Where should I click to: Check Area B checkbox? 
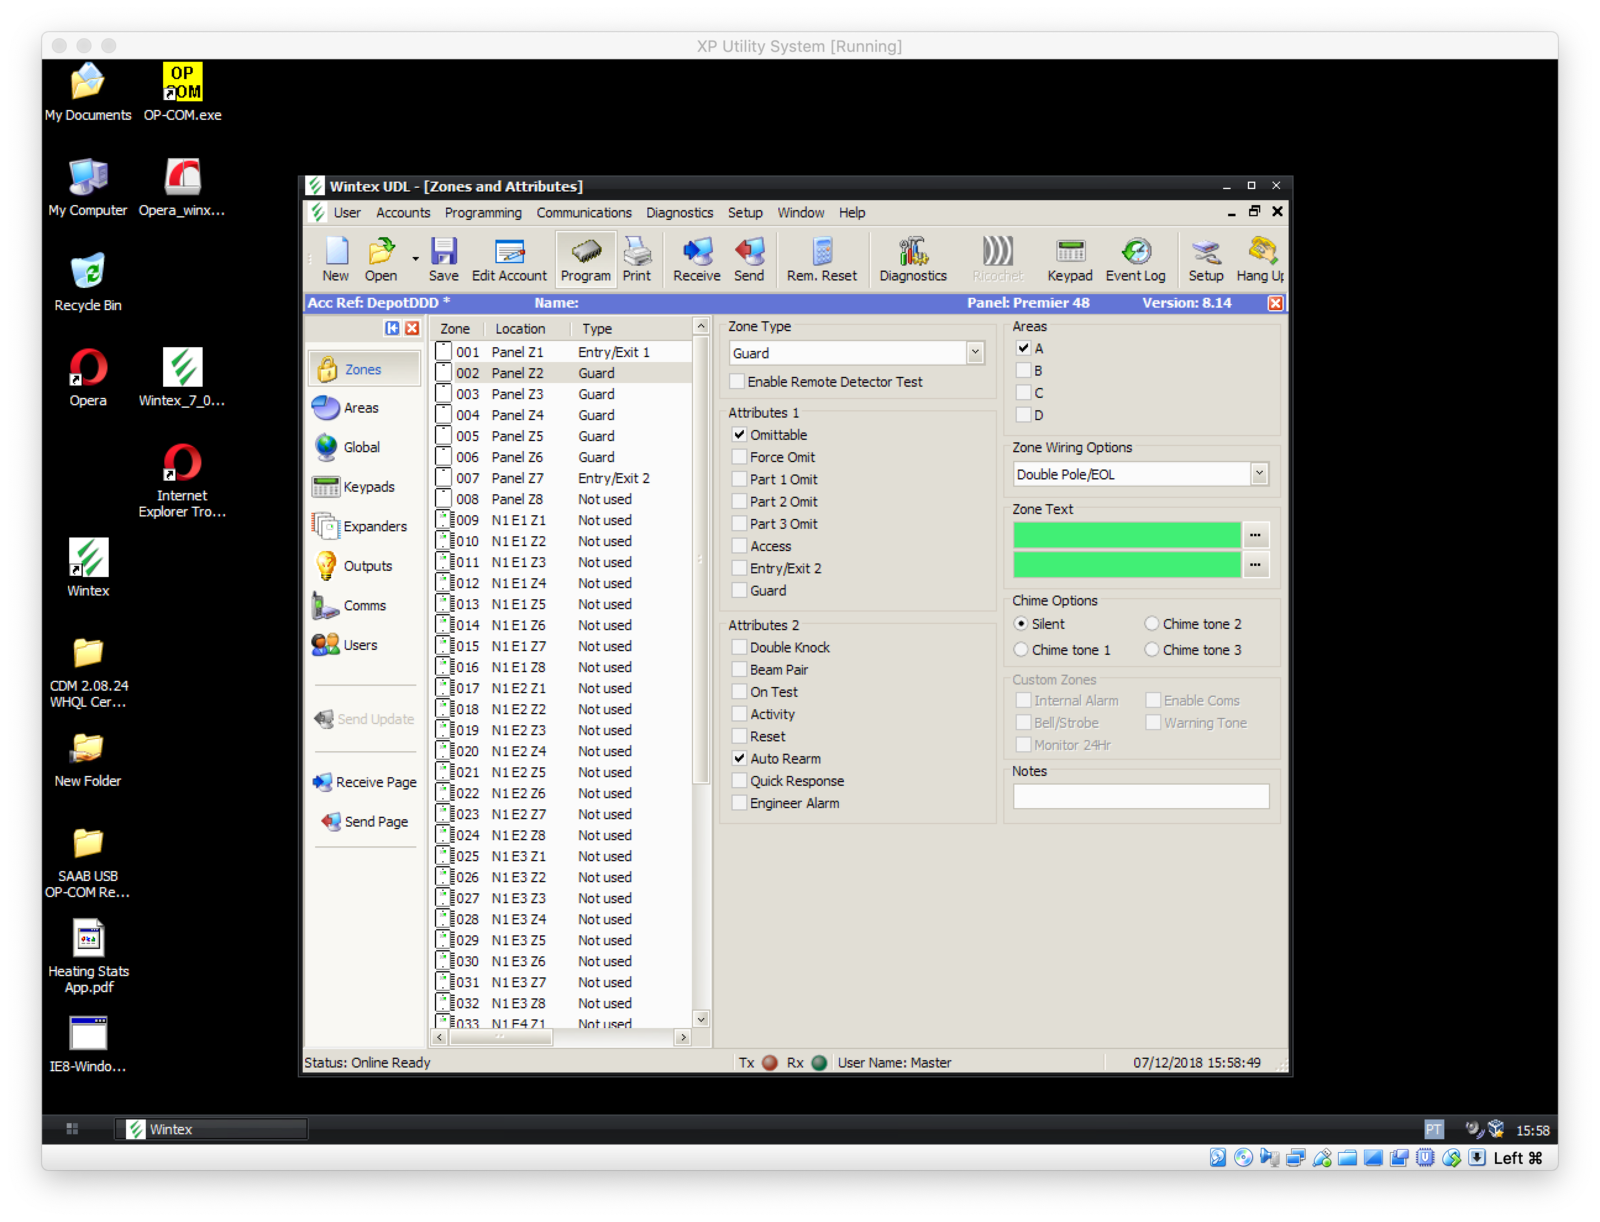tap(1024, 370)
